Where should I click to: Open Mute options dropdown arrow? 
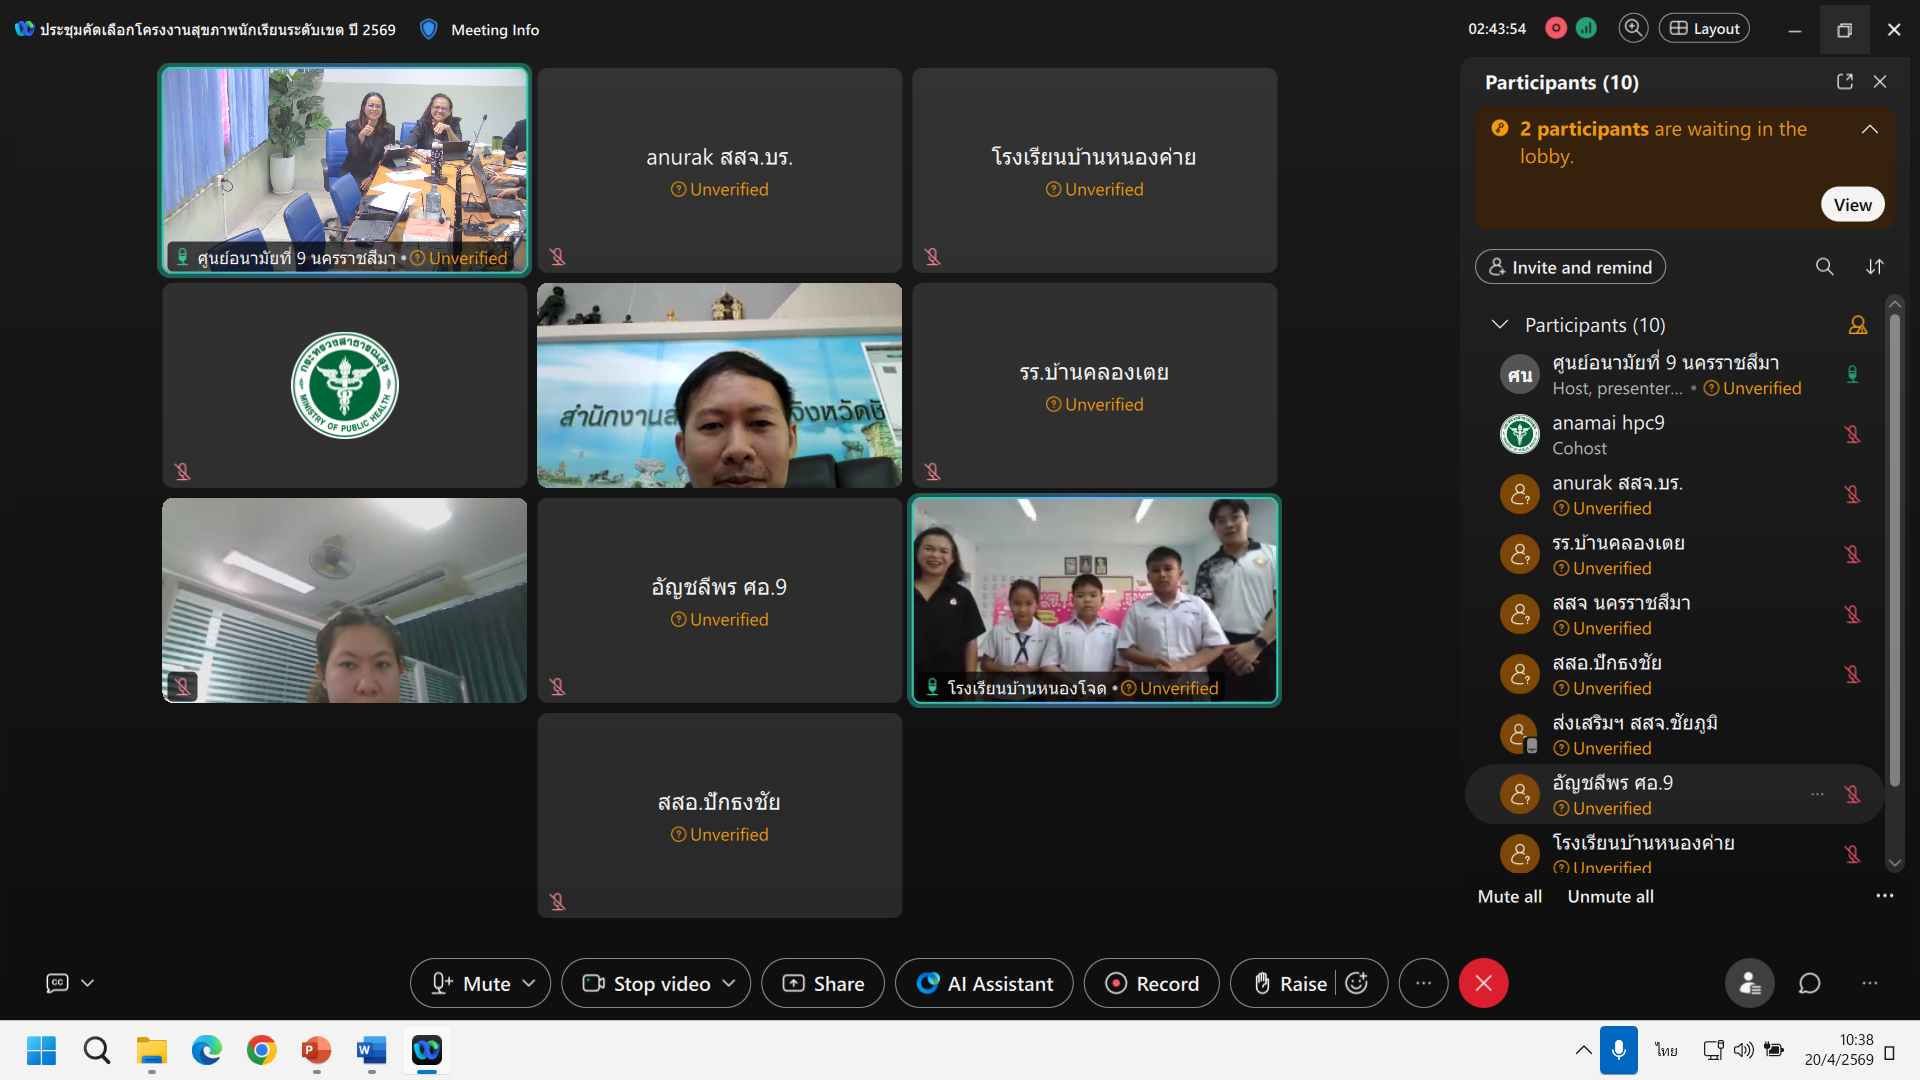point(529,984)
